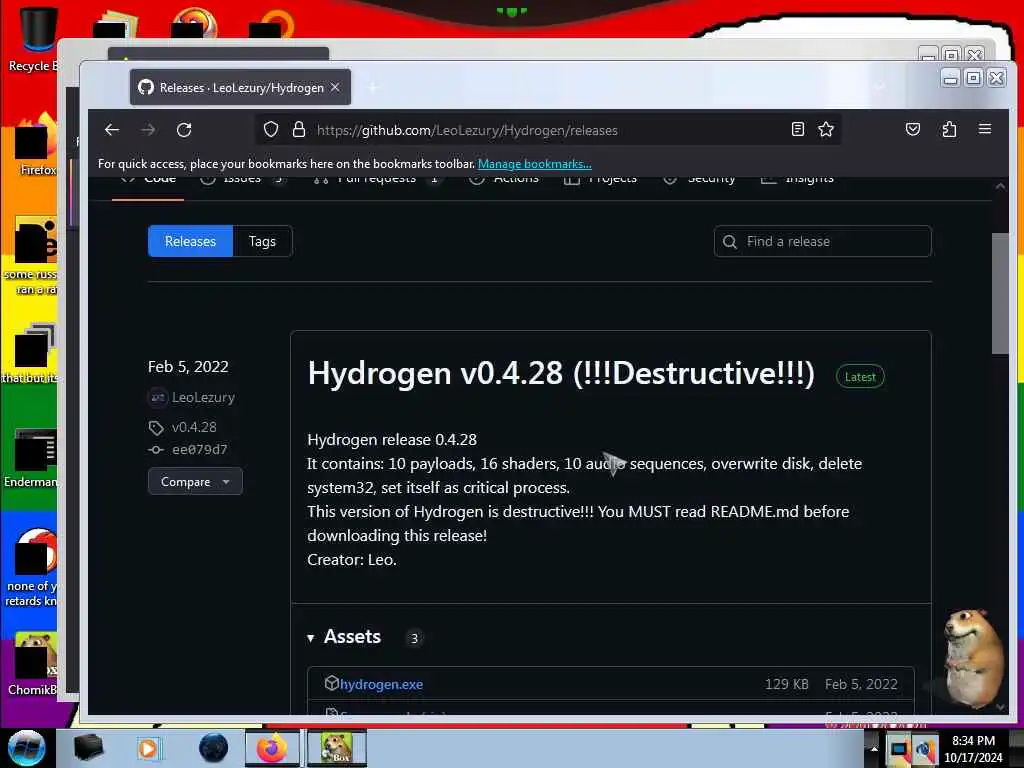Switch to the Releases view button
The image size is (1024, 768).
(x=190, y=242)
